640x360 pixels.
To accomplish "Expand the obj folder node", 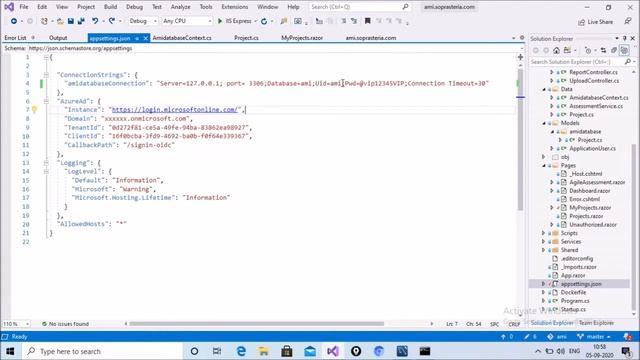I will (x=544, y=157).
